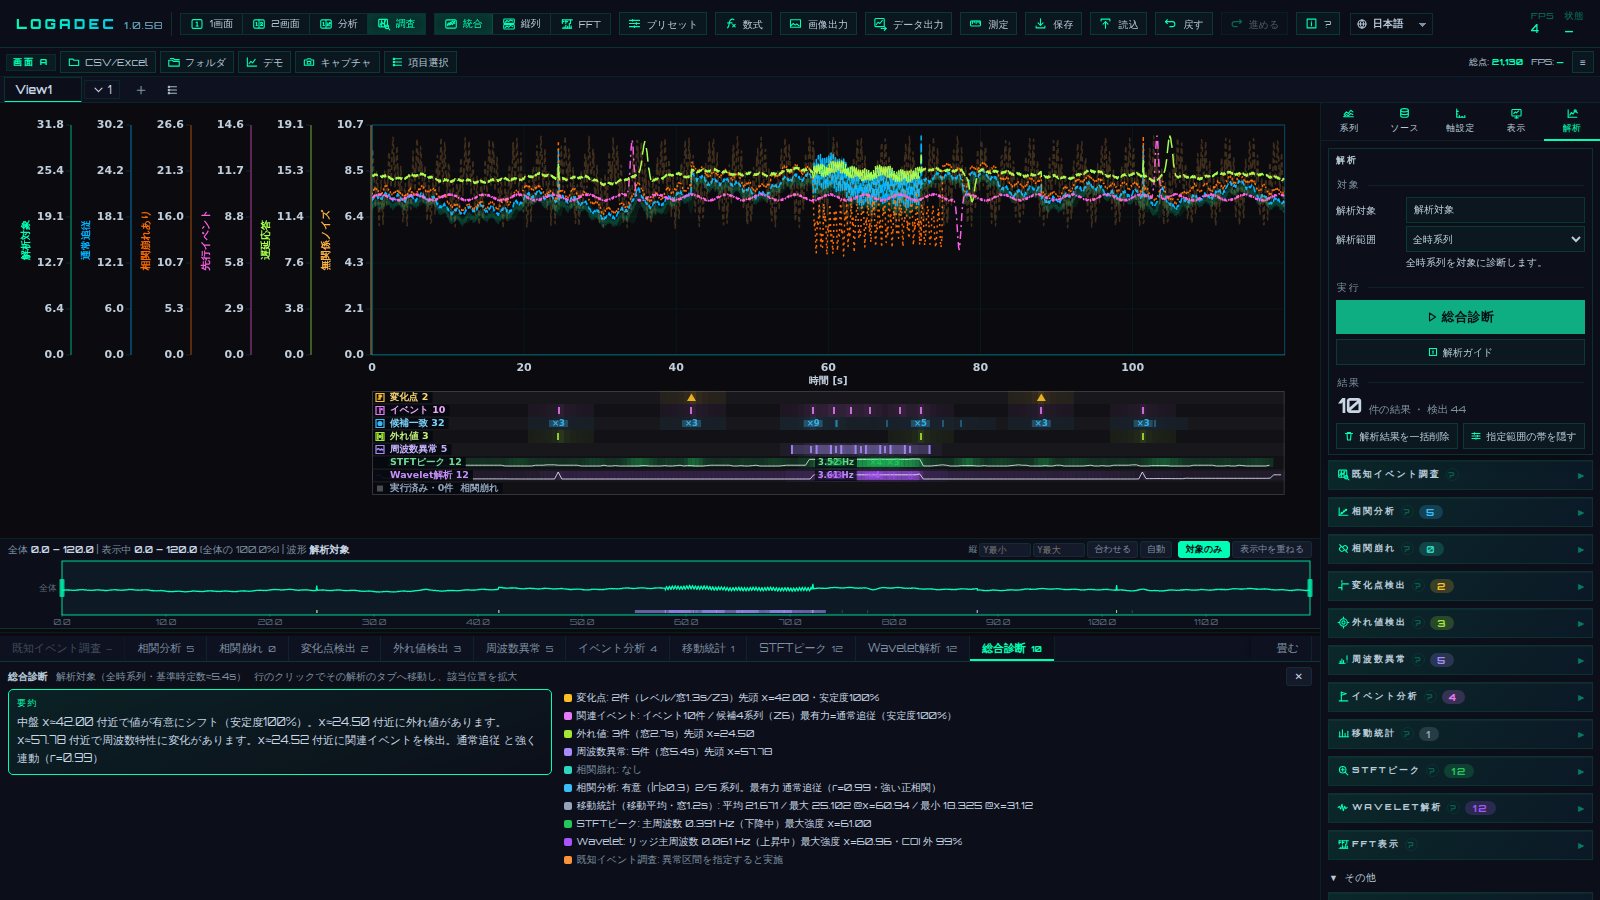1600x900 pixels.
Task: Load the デモ demo data
Action: coord(264,62)
